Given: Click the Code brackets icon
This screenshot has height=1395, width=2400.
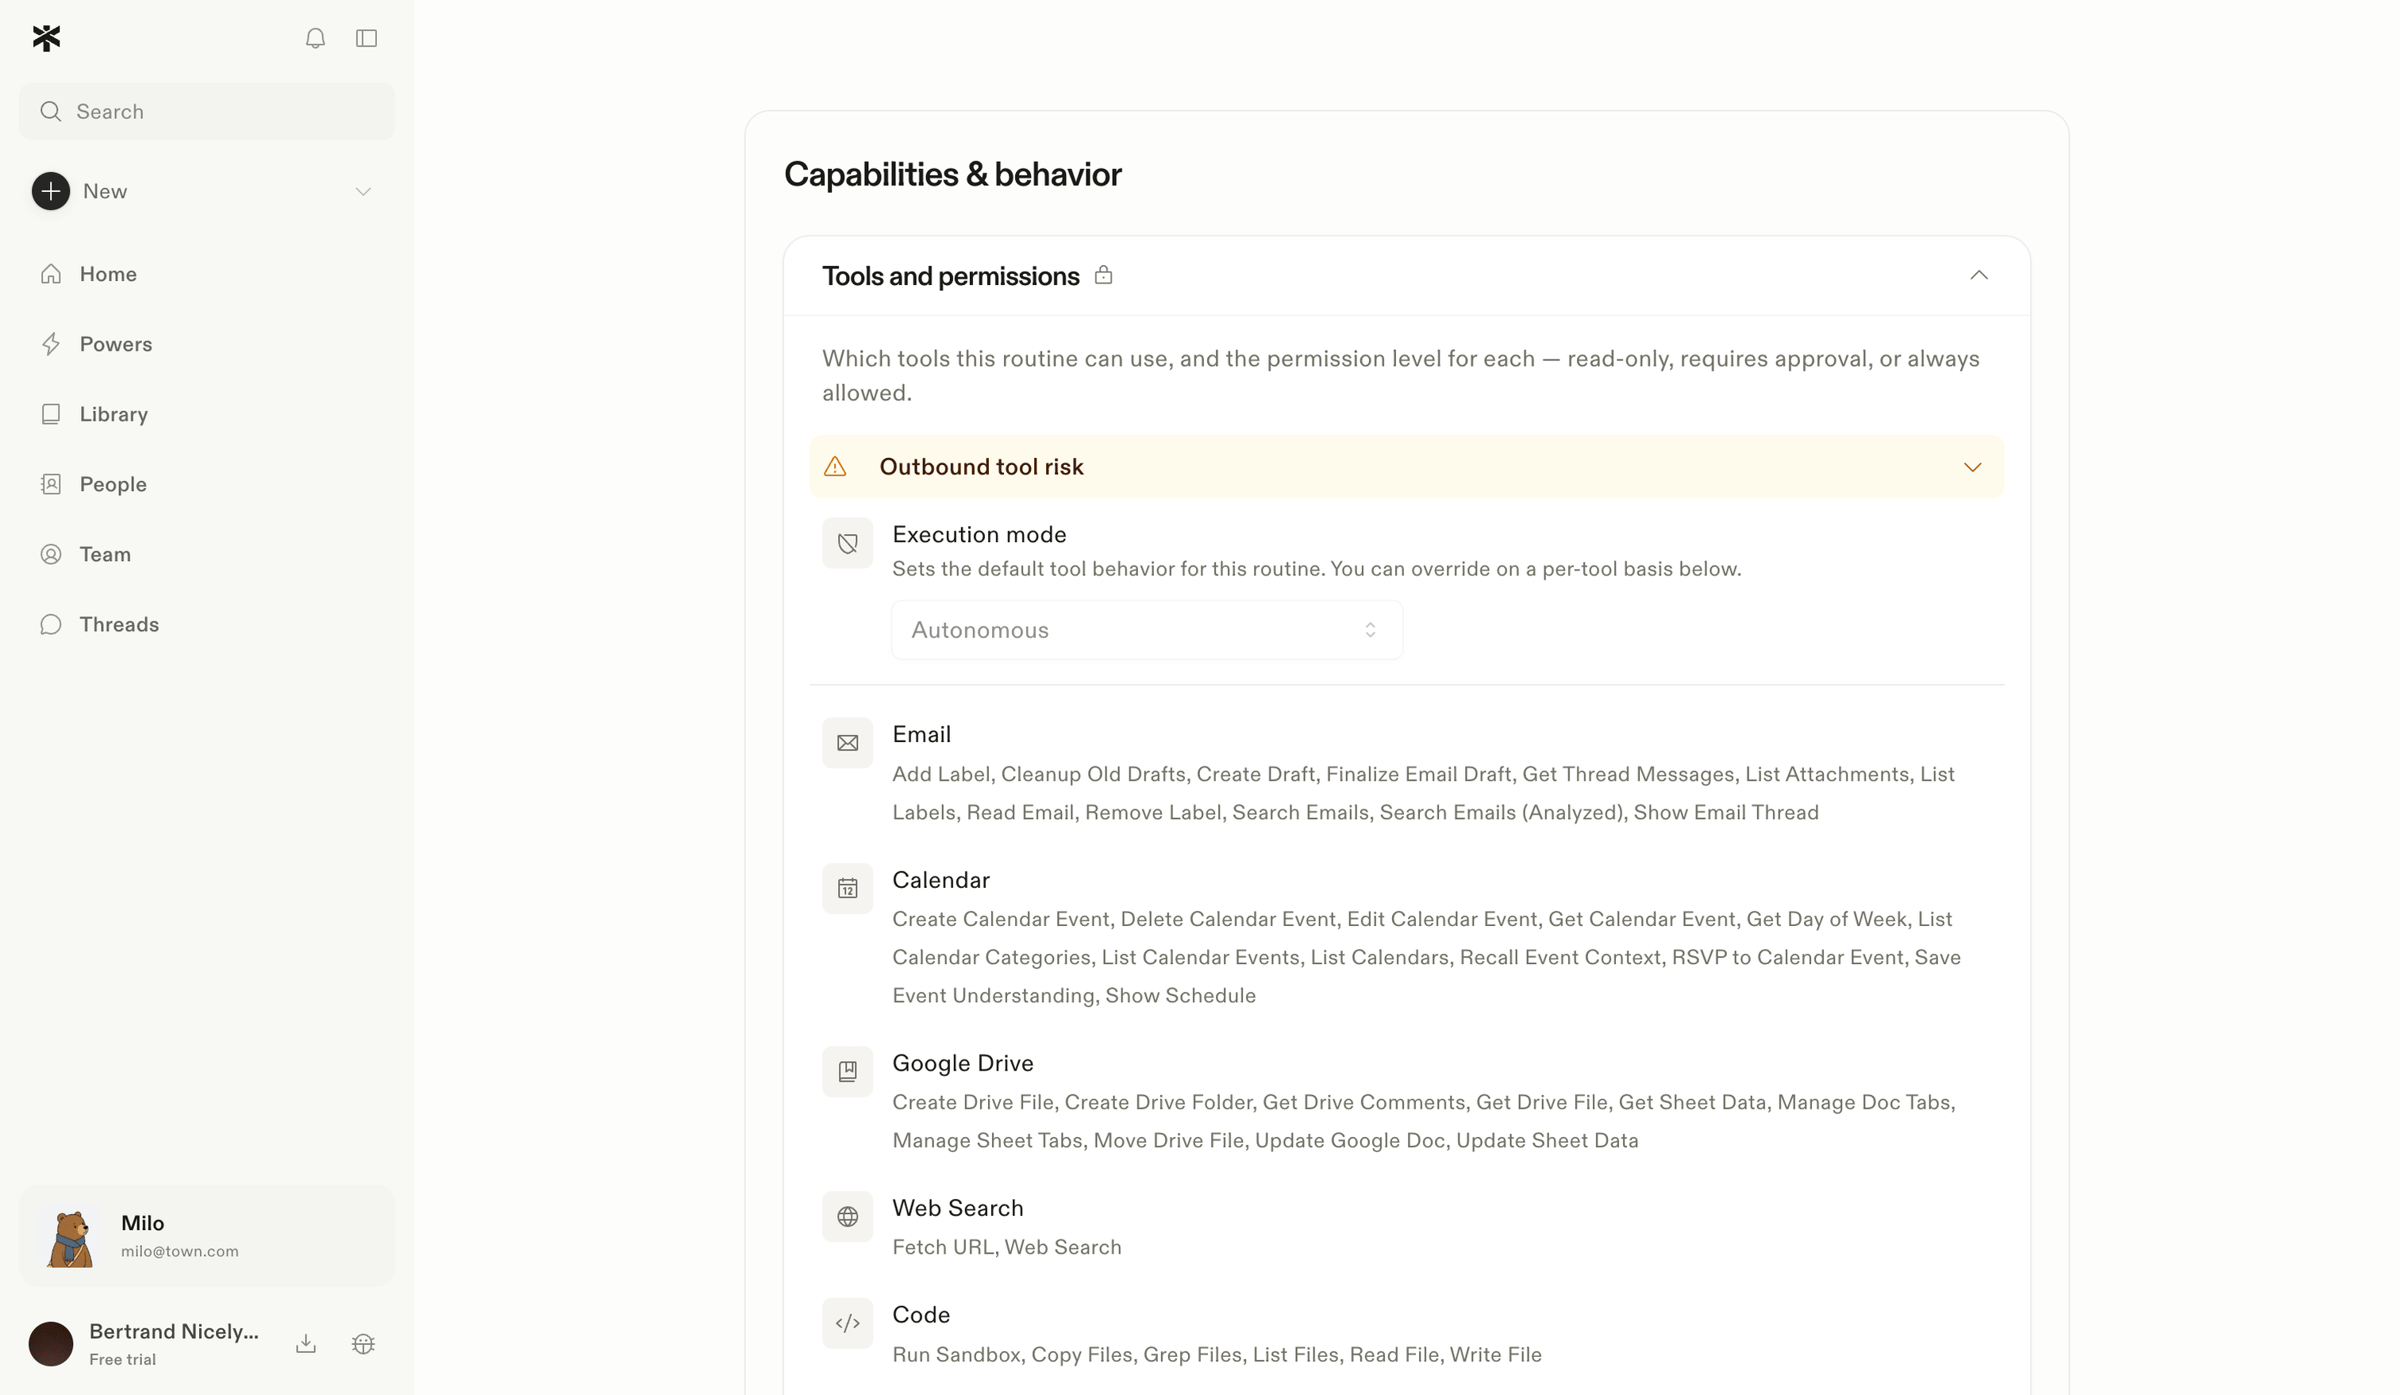Looking at the screenshot, I should click(x=847, y=1323).
